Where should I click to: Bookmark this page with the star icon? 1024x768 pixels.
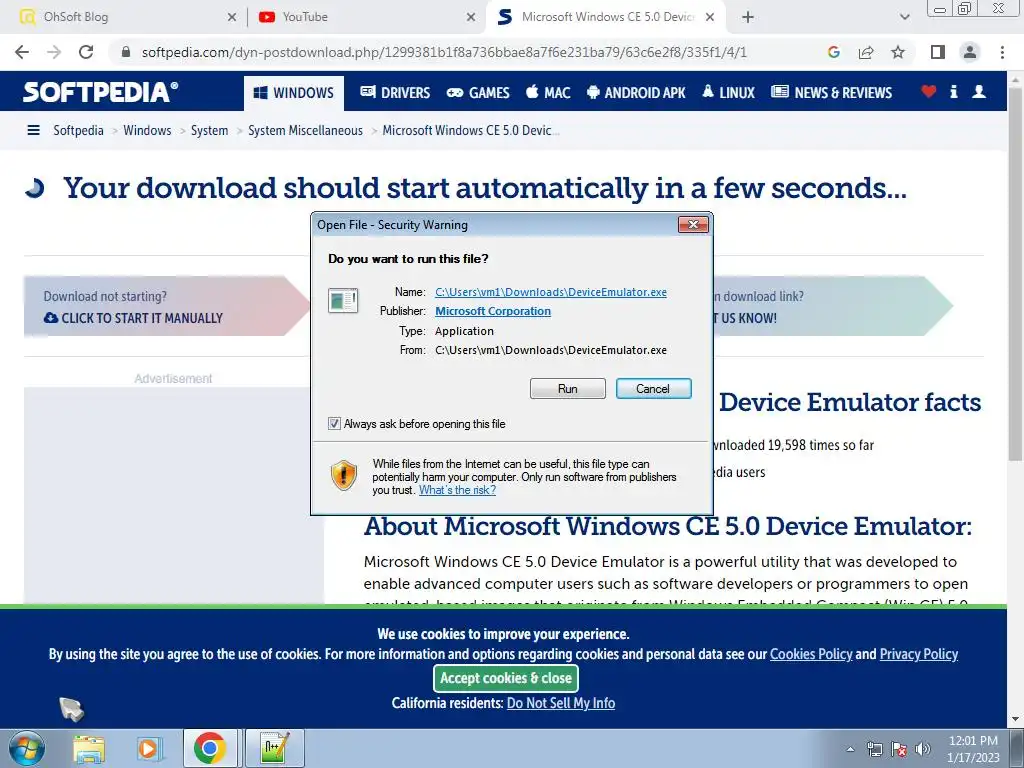pyautogui.click(x=898, y=52)
